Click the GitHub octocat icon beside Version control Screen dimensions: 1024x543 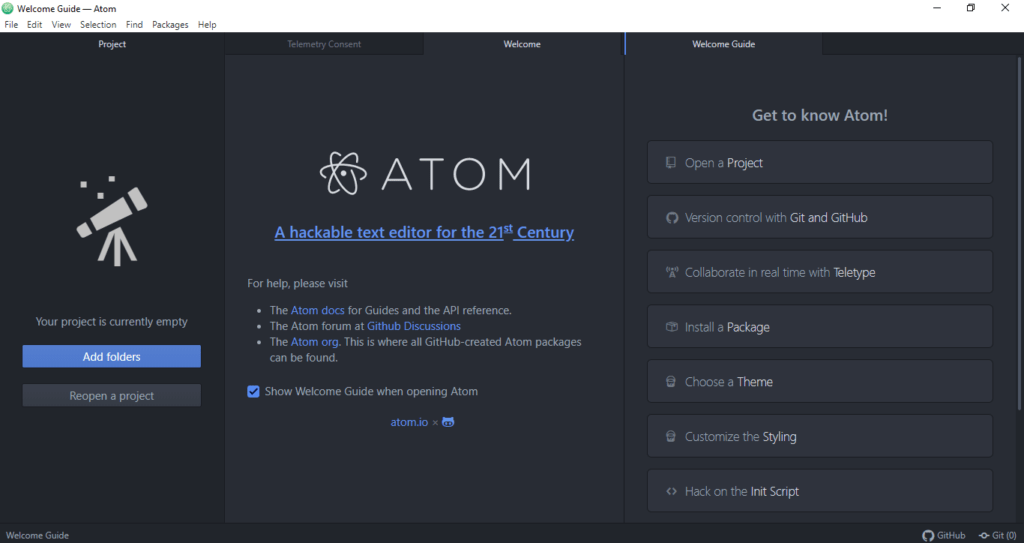[671, 218]
